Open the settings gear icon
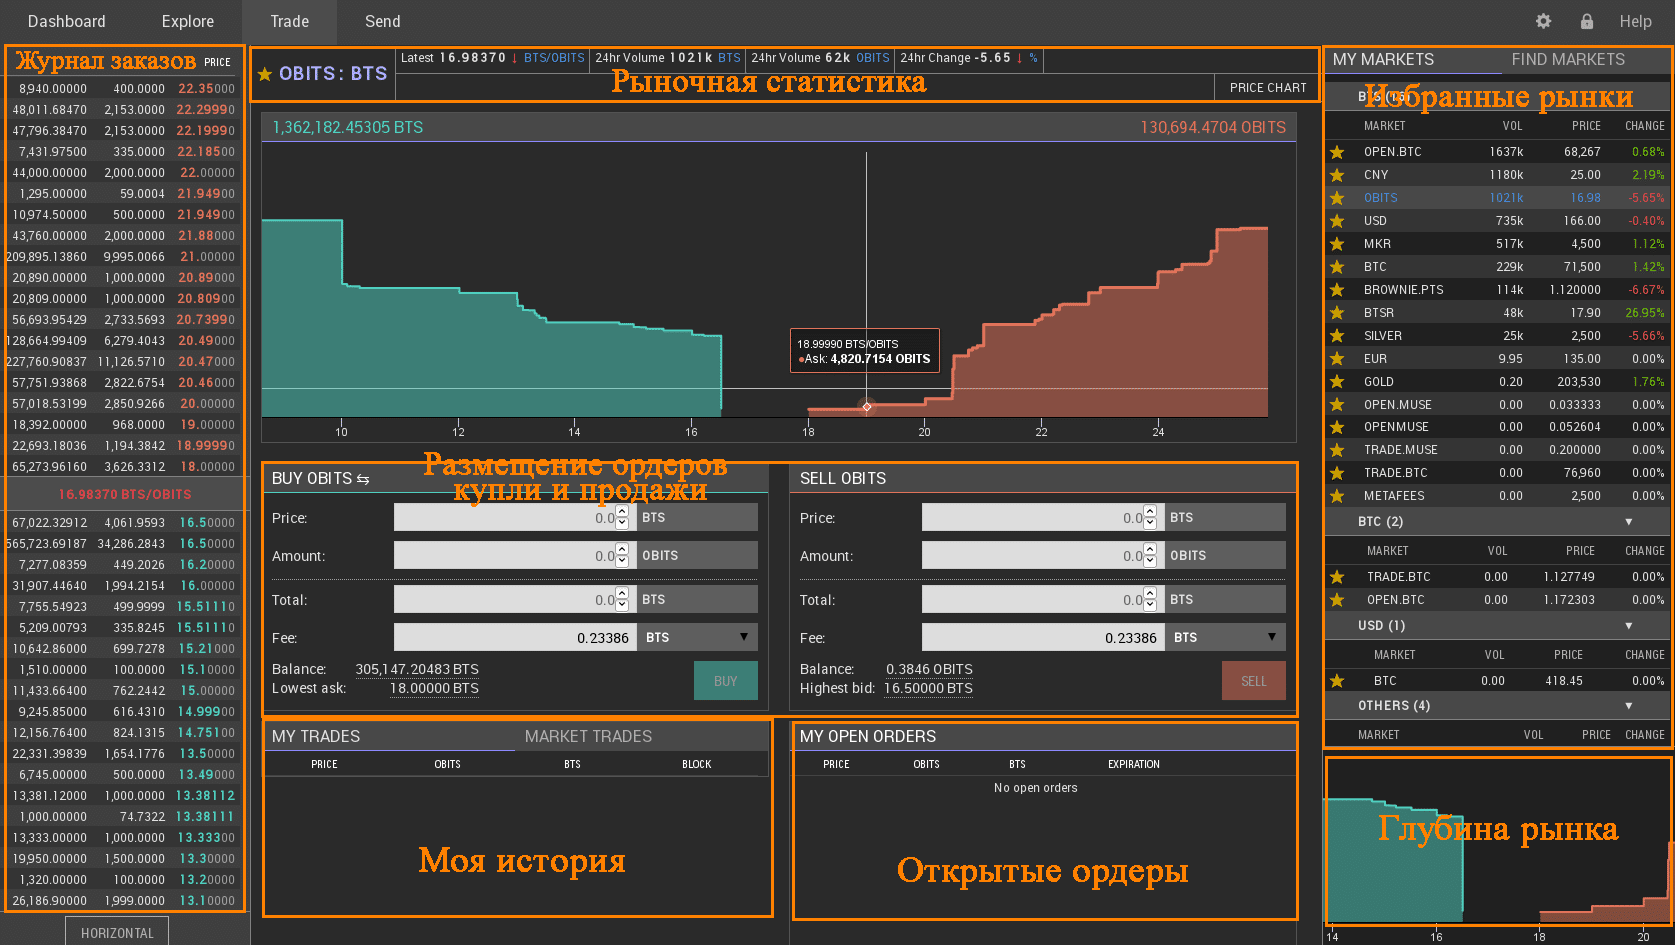The image size is (1675, 945). pos(1543,21)
